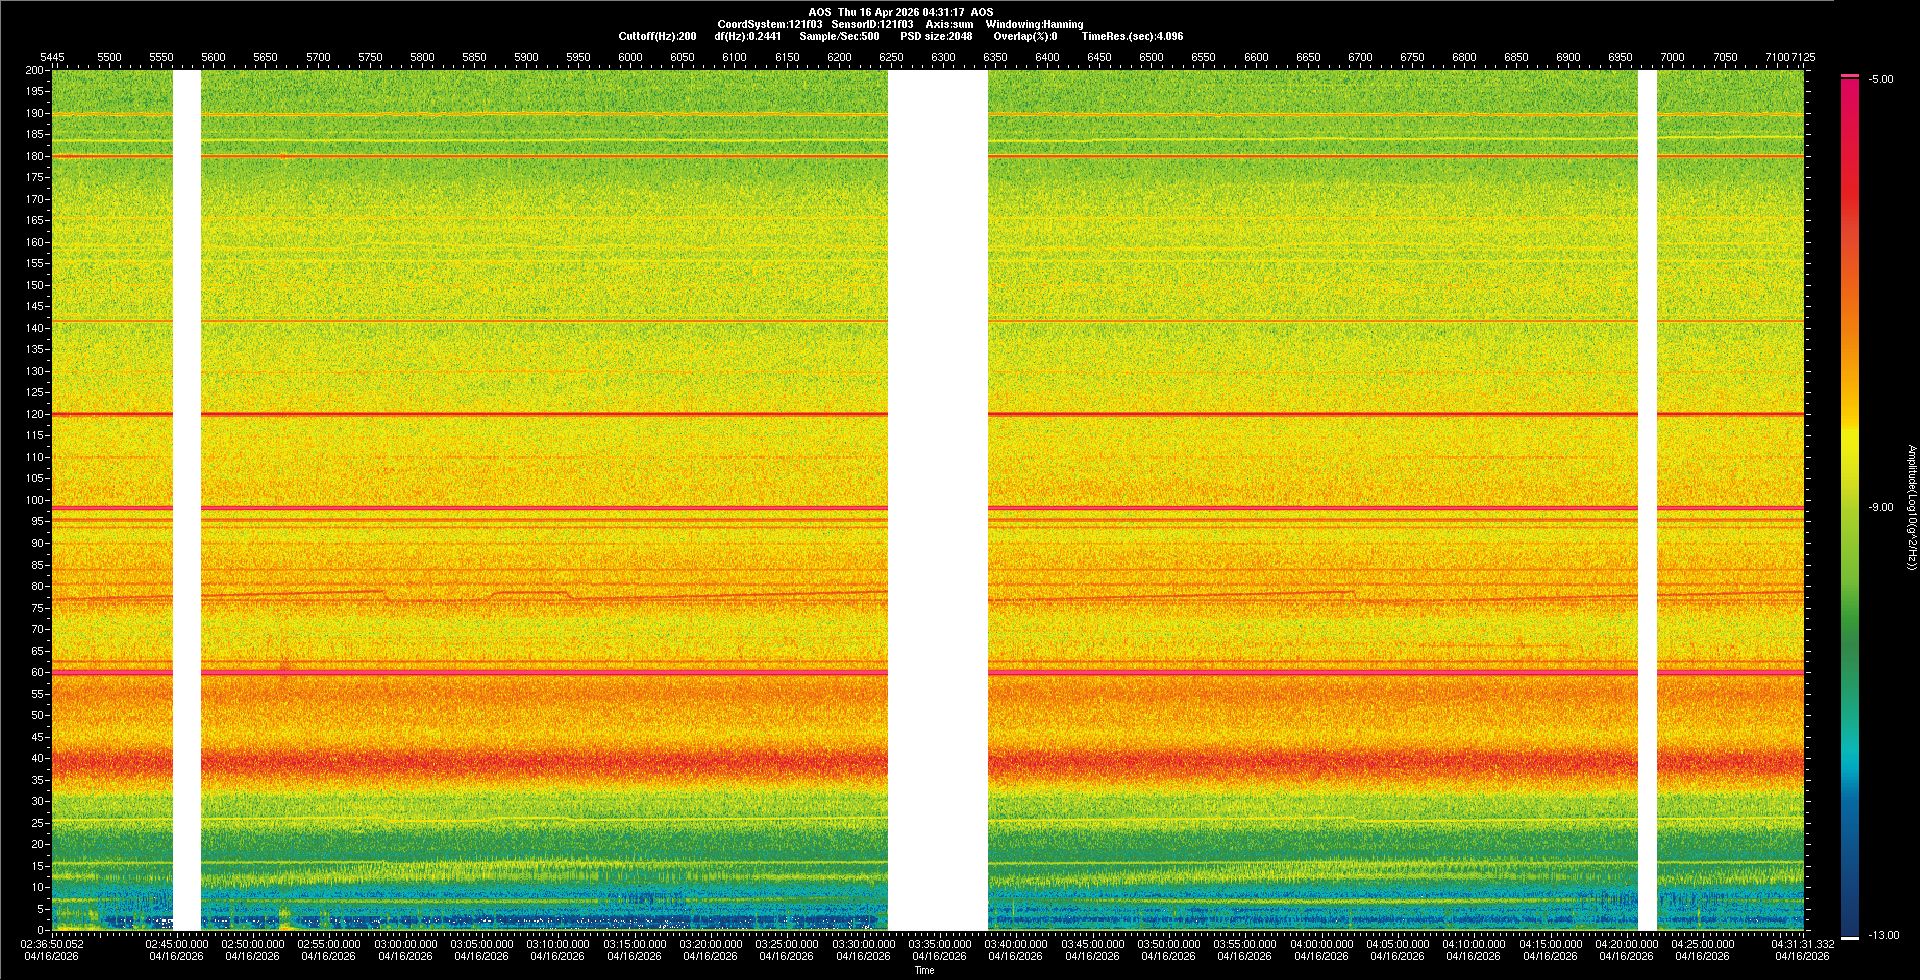Click the SensorID:121f03 header label
This screenshot has width=1920, height=980.
(x=872, y=24)
